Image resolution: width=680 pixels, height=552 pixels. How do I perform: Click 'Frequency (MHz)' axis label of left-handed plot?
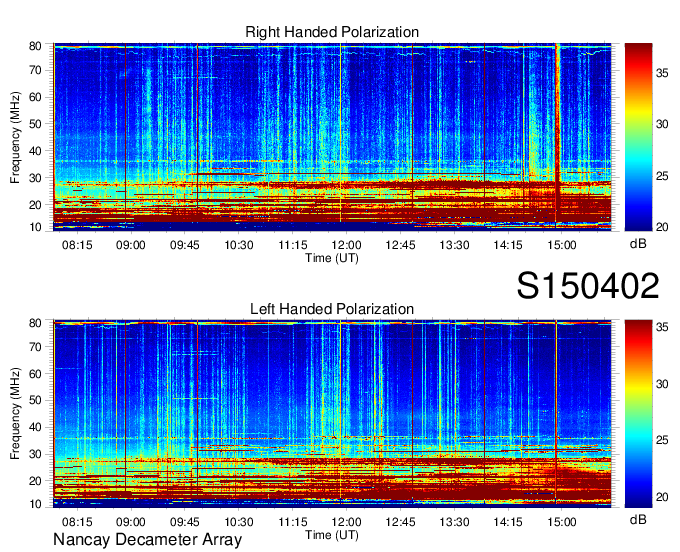point(15,414)
